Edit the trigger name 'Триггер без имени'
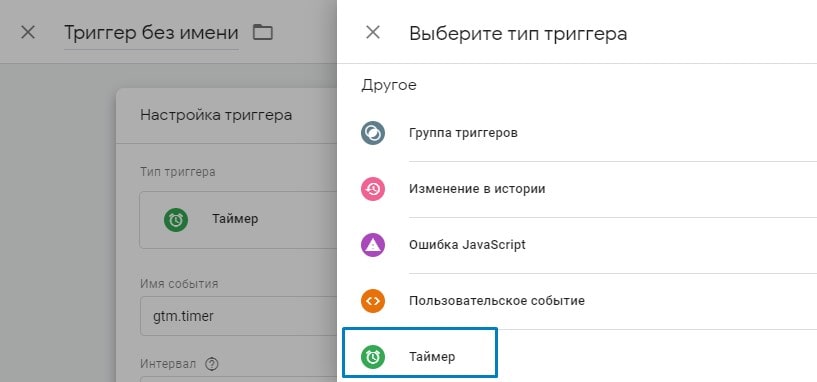Image resolution: width=817 pixels, height=382 pixels. tap(151, 34)
